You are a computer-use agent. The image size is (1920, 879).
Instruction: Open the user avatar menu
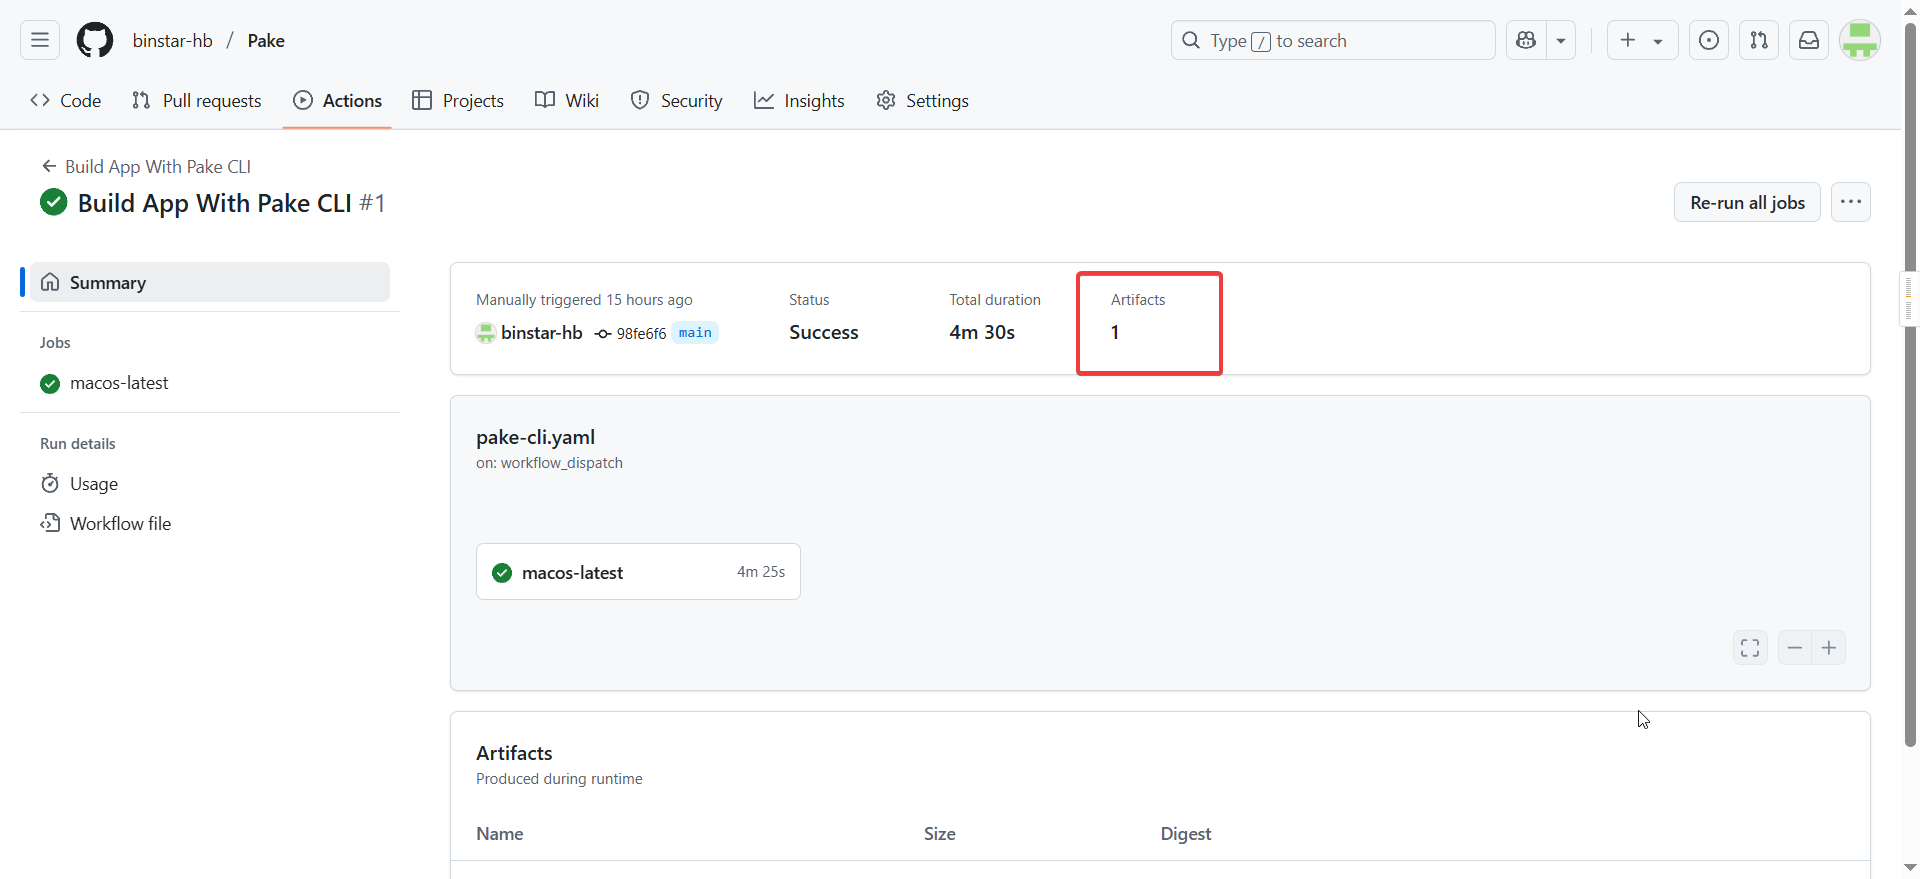pos(1860,40)
